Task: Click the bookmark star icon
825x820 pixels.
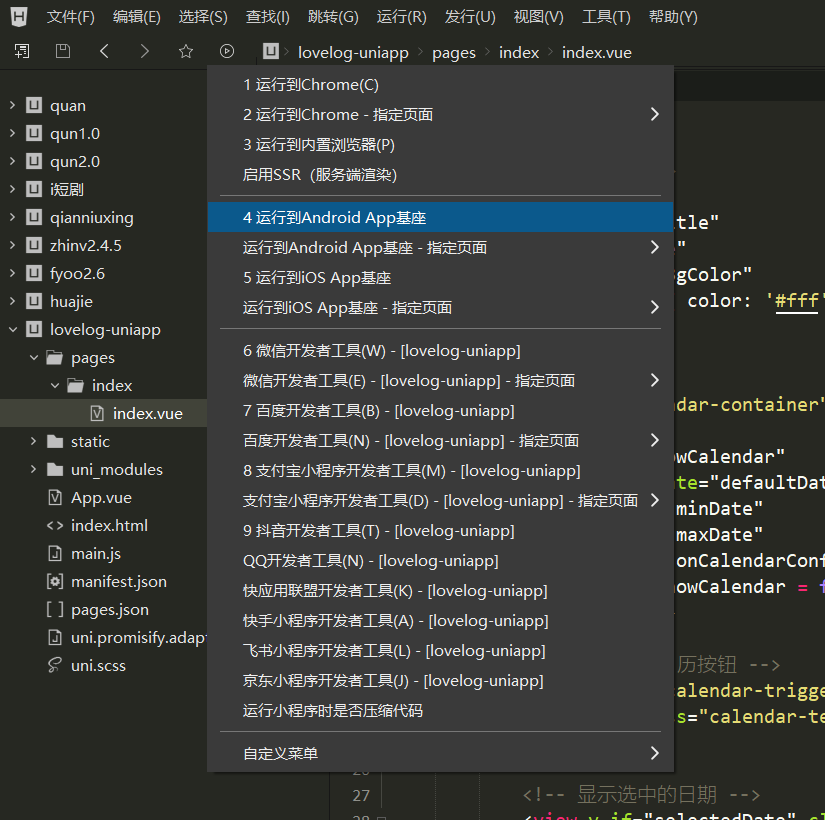Action: pos(186,52)
